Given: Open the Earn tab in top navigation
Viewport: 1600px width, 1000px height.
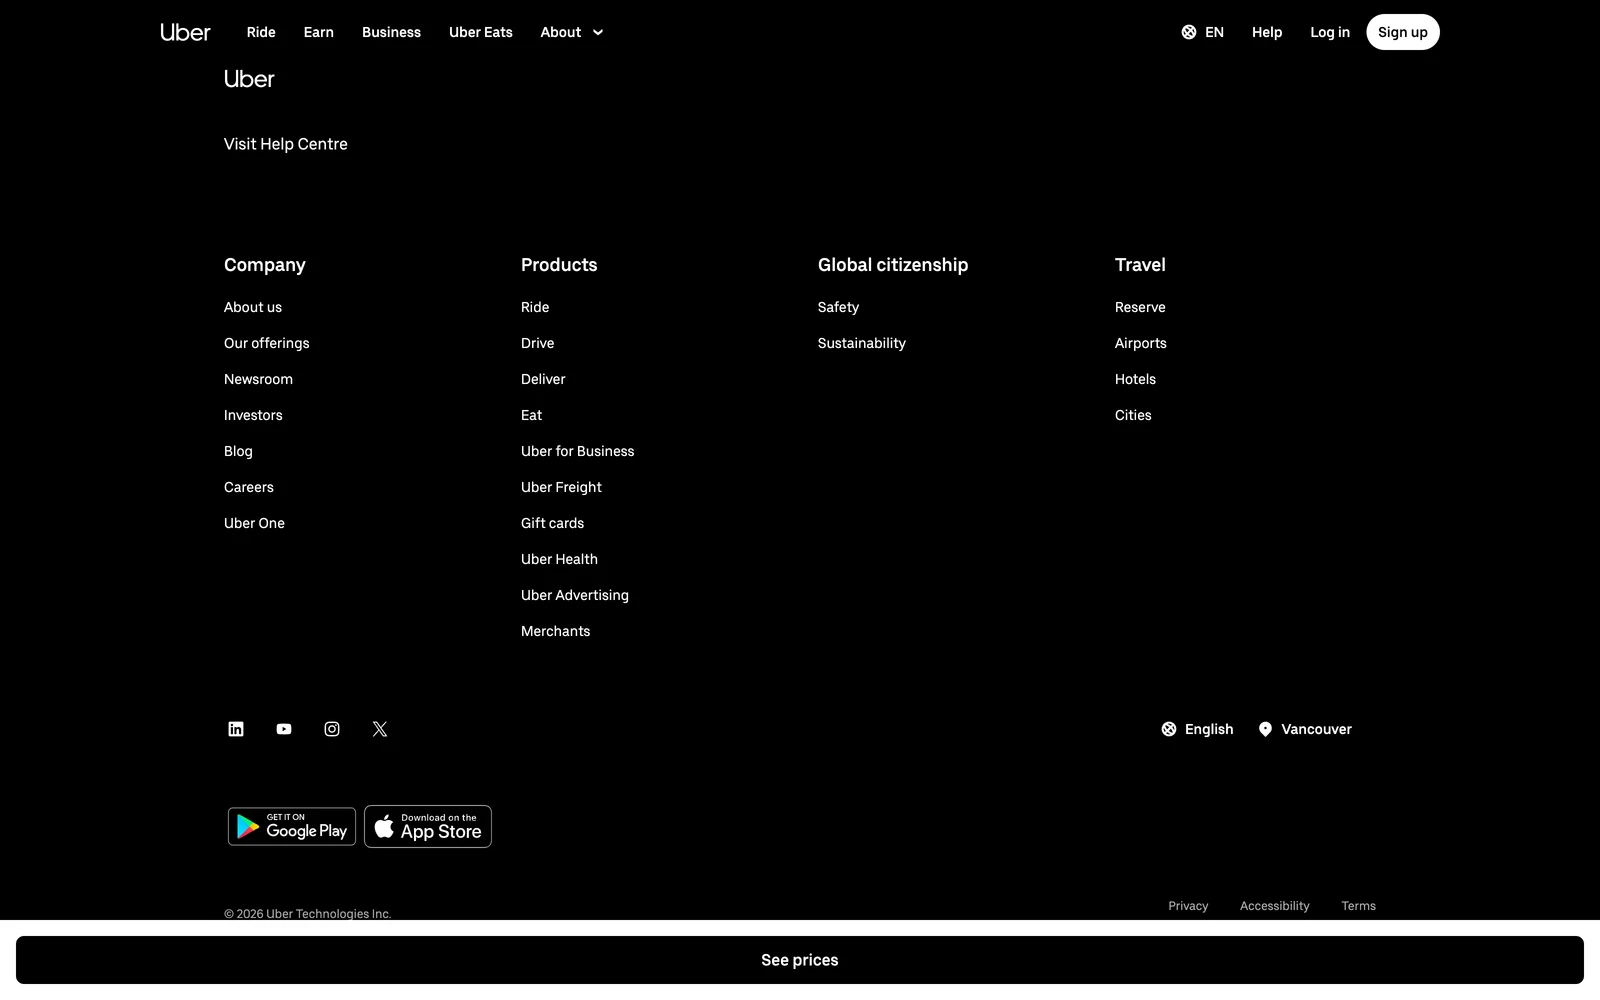Looking at the screenshot, I should pos(319,32).
